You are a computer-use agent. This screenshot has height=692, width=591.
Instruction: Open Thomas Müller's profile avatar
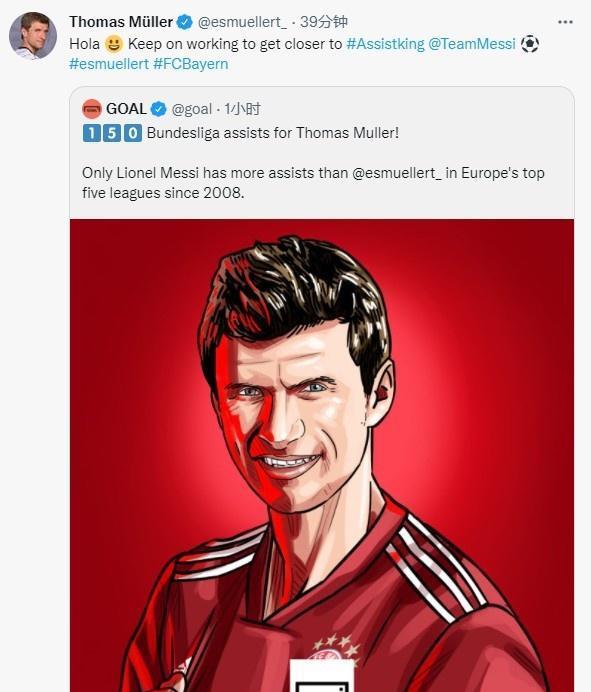[x=33, y=36]
